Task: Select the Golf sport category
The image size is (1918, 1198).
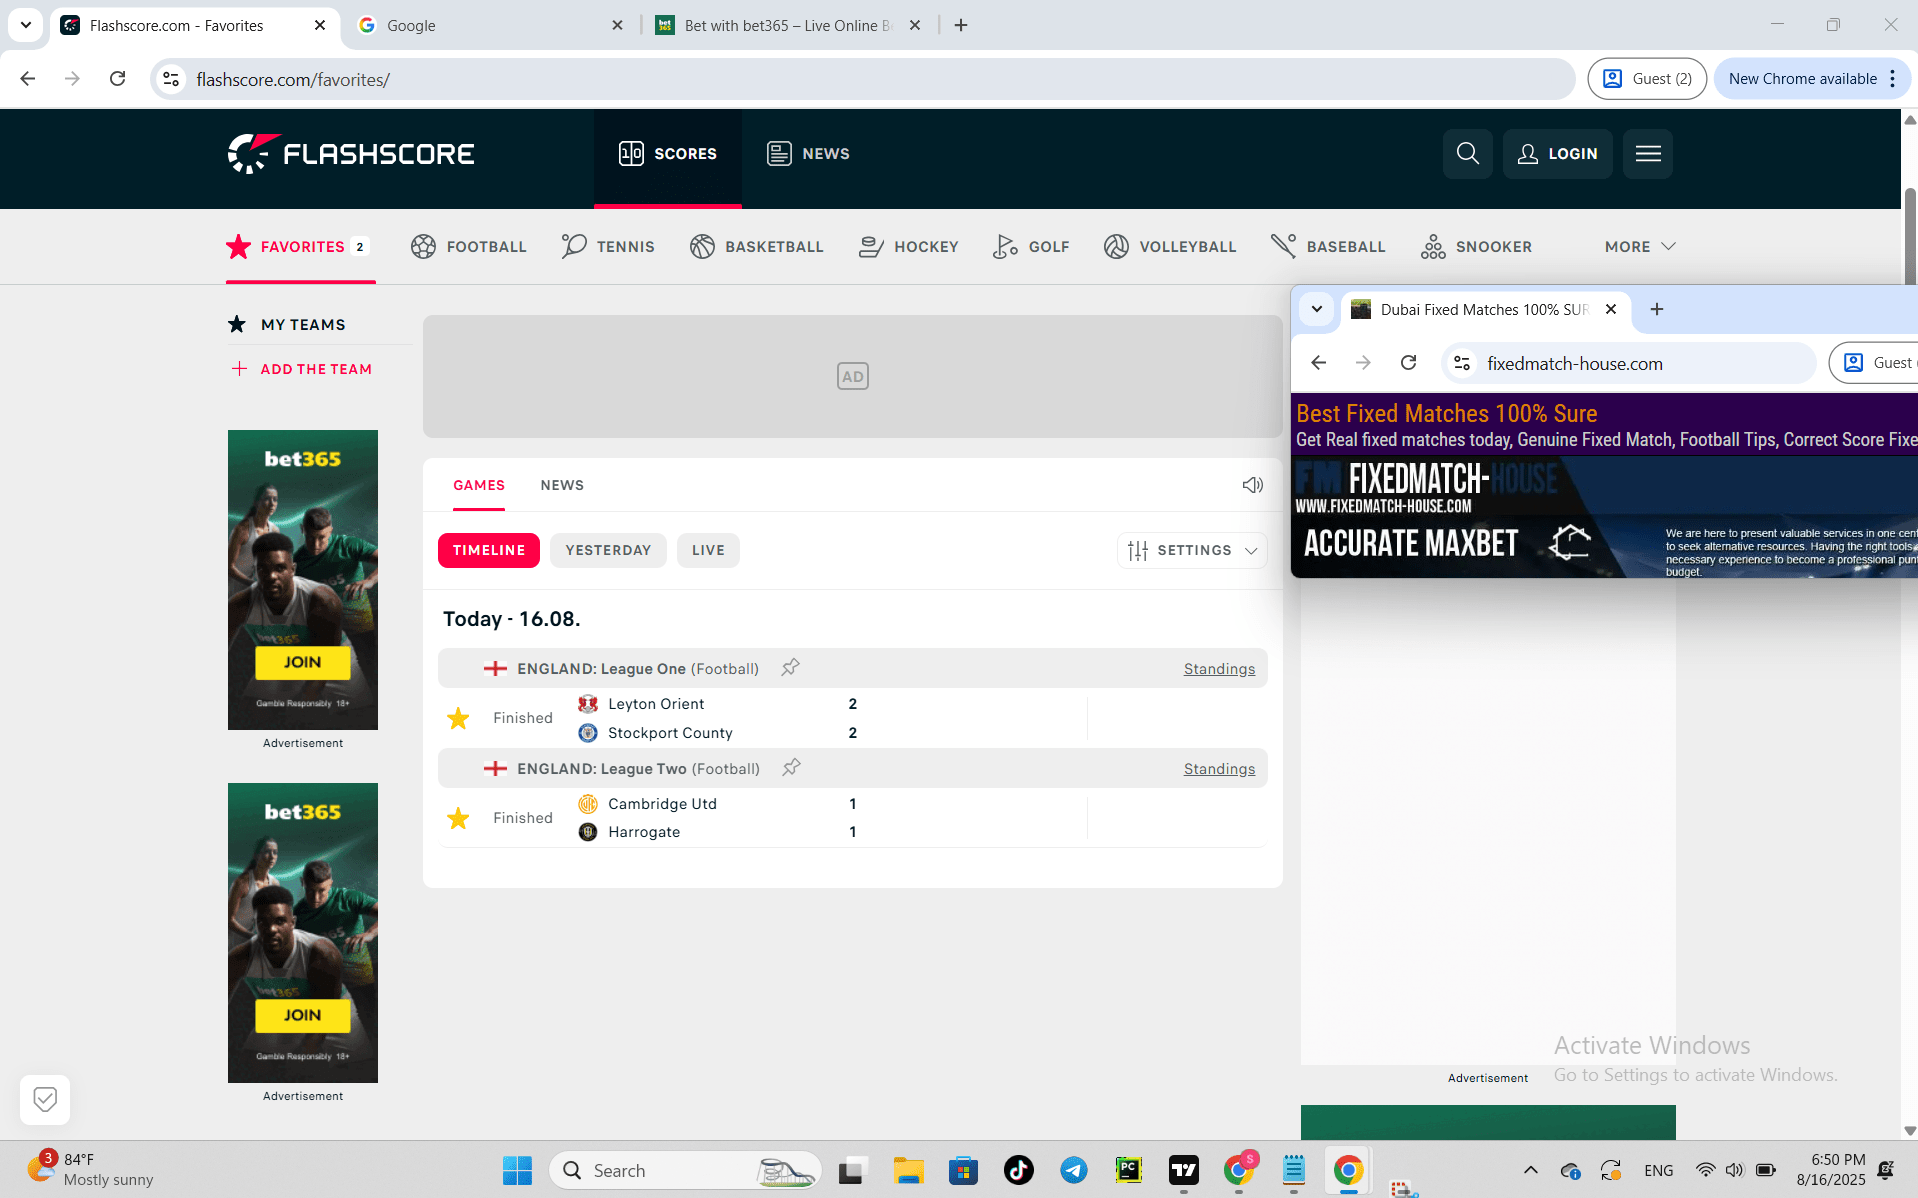Action: tap(1031, 246)
